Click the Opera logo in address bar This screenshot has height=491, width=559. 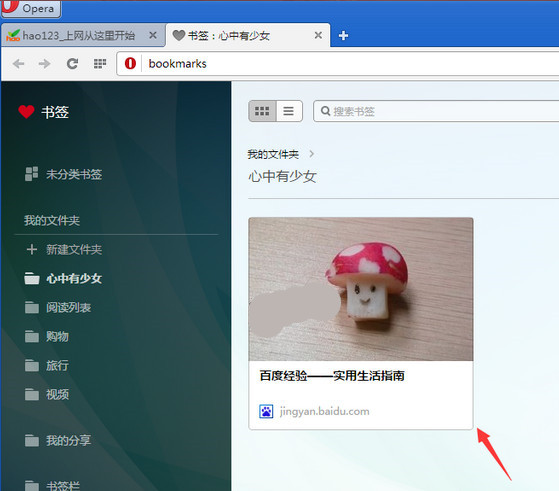tap(130, 64)
